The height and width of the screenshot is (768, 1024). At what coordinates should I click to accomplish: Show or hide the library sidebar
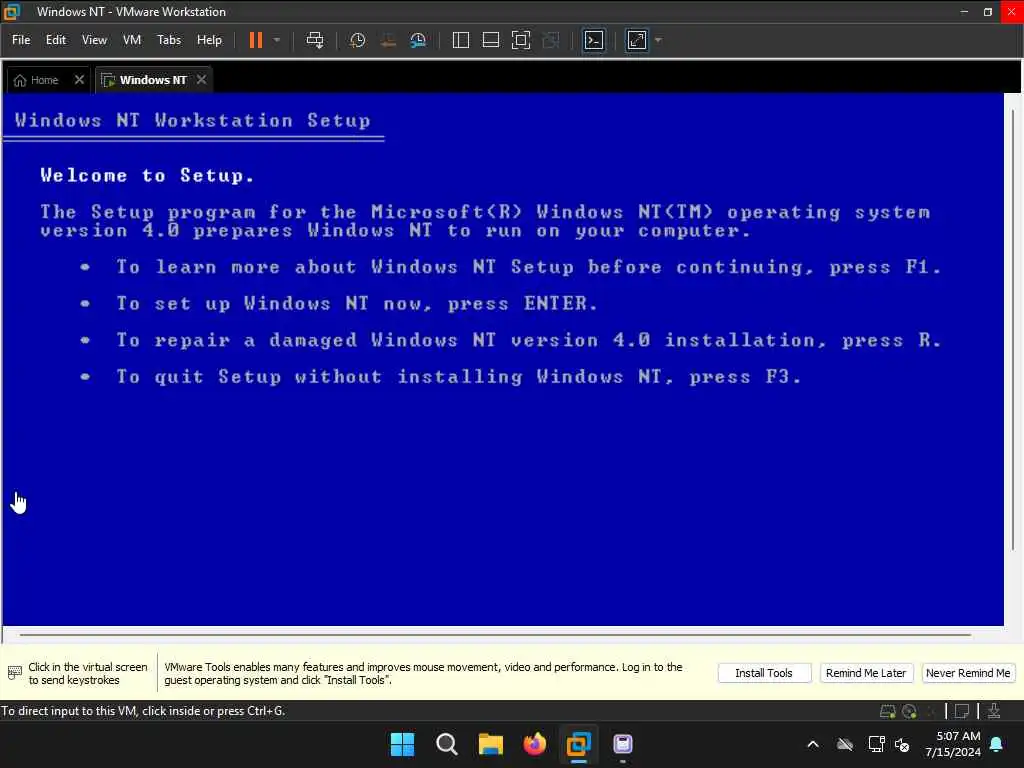click(x=460, y=40)
